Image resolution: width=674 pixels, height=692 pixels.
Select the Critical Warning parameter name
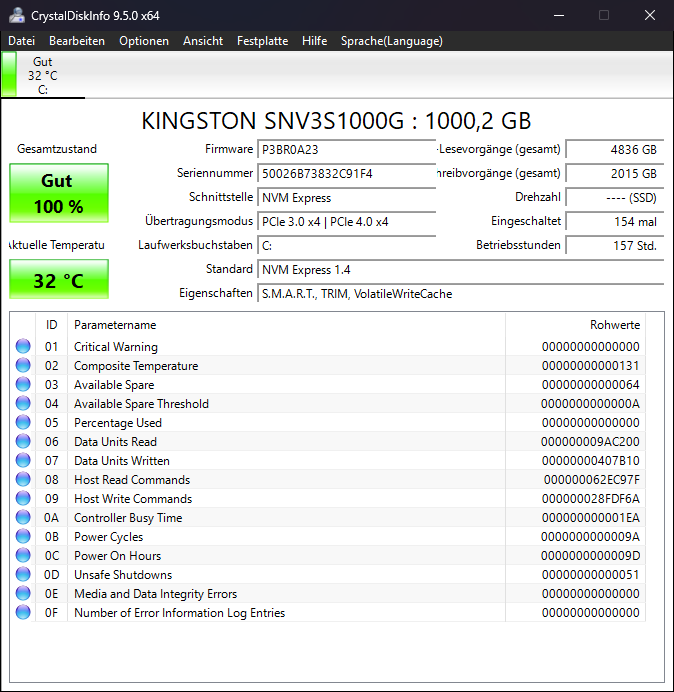click(116, 347)
